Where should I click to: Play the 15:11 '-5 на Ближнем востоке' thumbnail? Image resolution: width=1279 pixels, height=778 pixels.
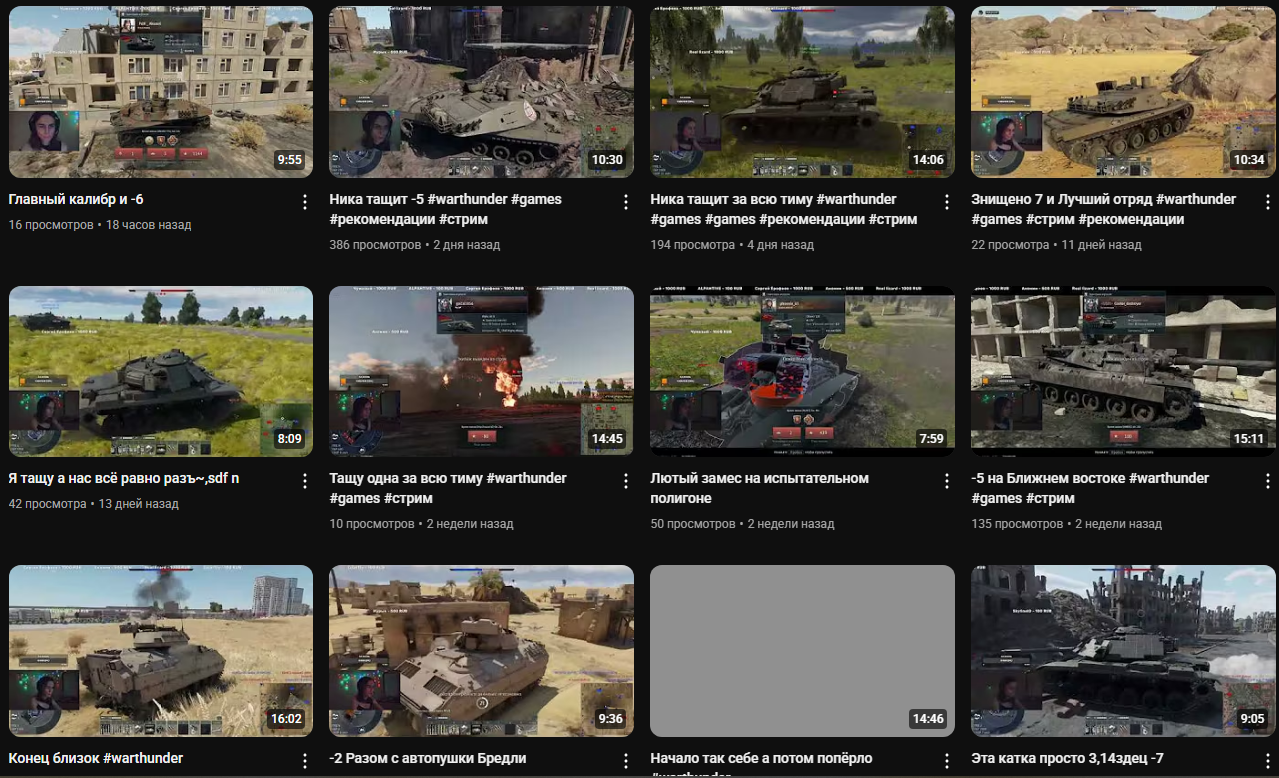click(x=1124, y=371)
